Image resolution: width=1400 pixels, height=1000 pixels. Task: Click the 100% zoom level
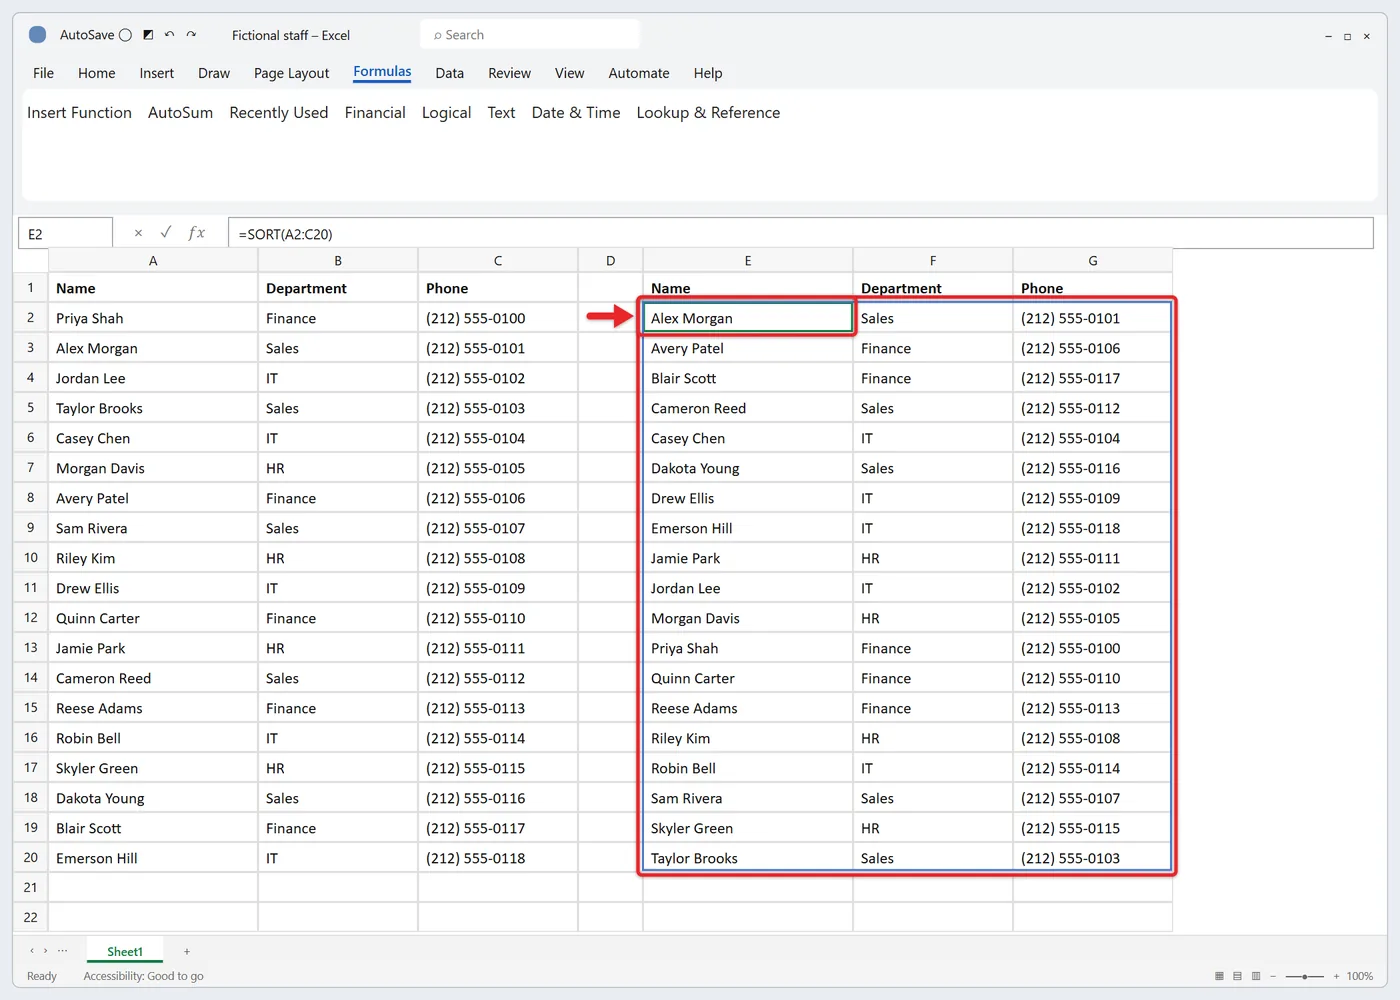(x=1360, y=976)
